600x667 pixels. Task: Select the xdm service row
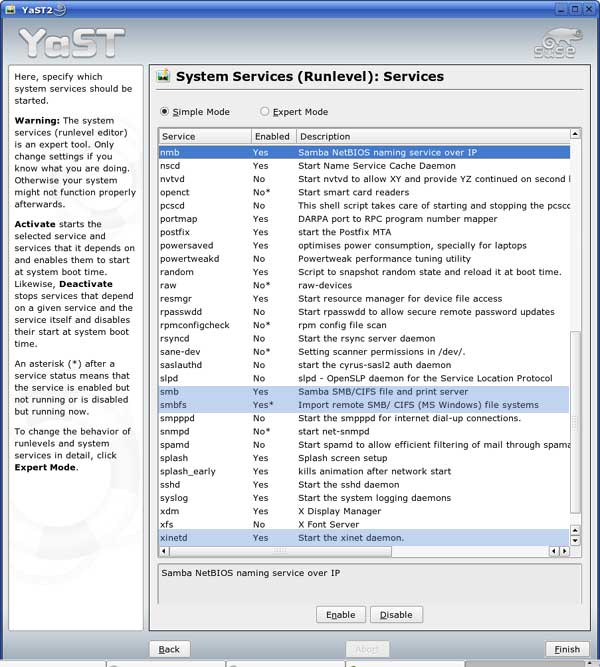[x=364, y=511]
